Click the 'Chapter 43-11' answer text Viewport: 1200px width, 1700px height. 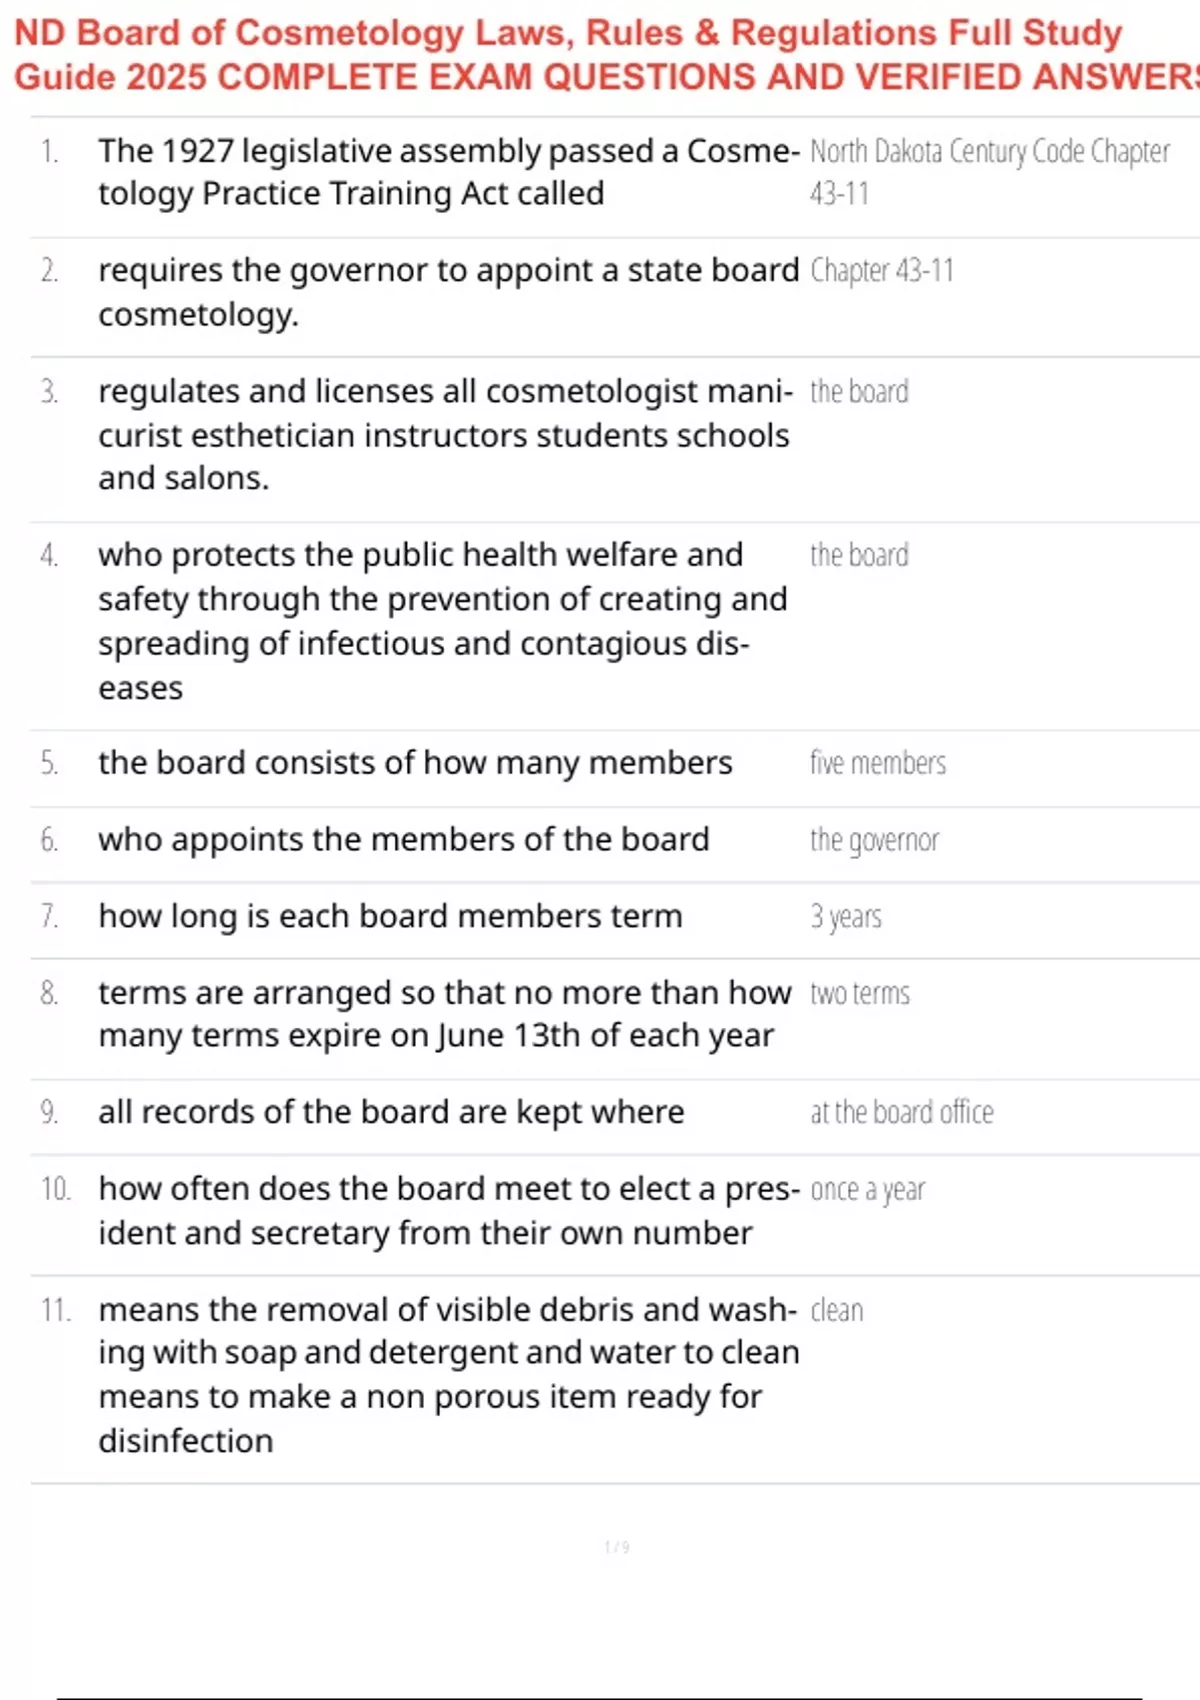point(882,271)
